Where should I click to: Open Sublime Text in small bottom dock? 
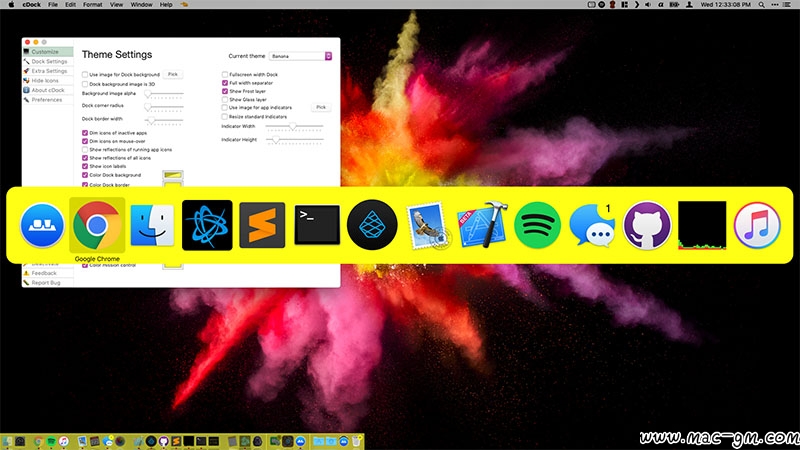coord(176,441)
